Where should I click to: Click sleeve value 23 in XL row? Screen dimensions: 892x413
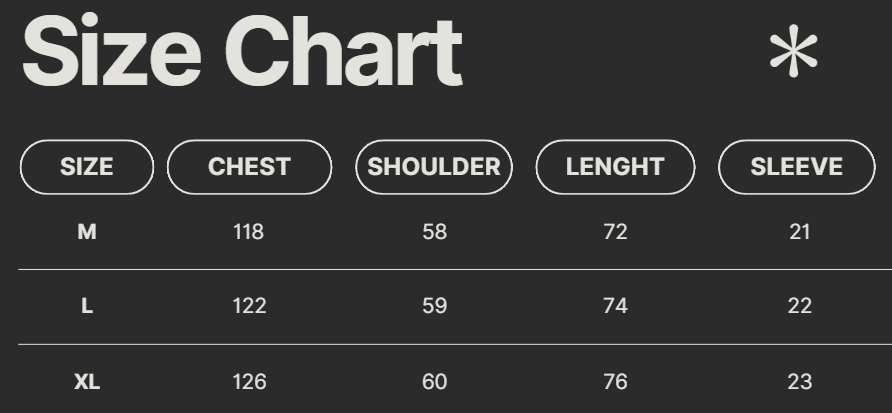point(800,381)
